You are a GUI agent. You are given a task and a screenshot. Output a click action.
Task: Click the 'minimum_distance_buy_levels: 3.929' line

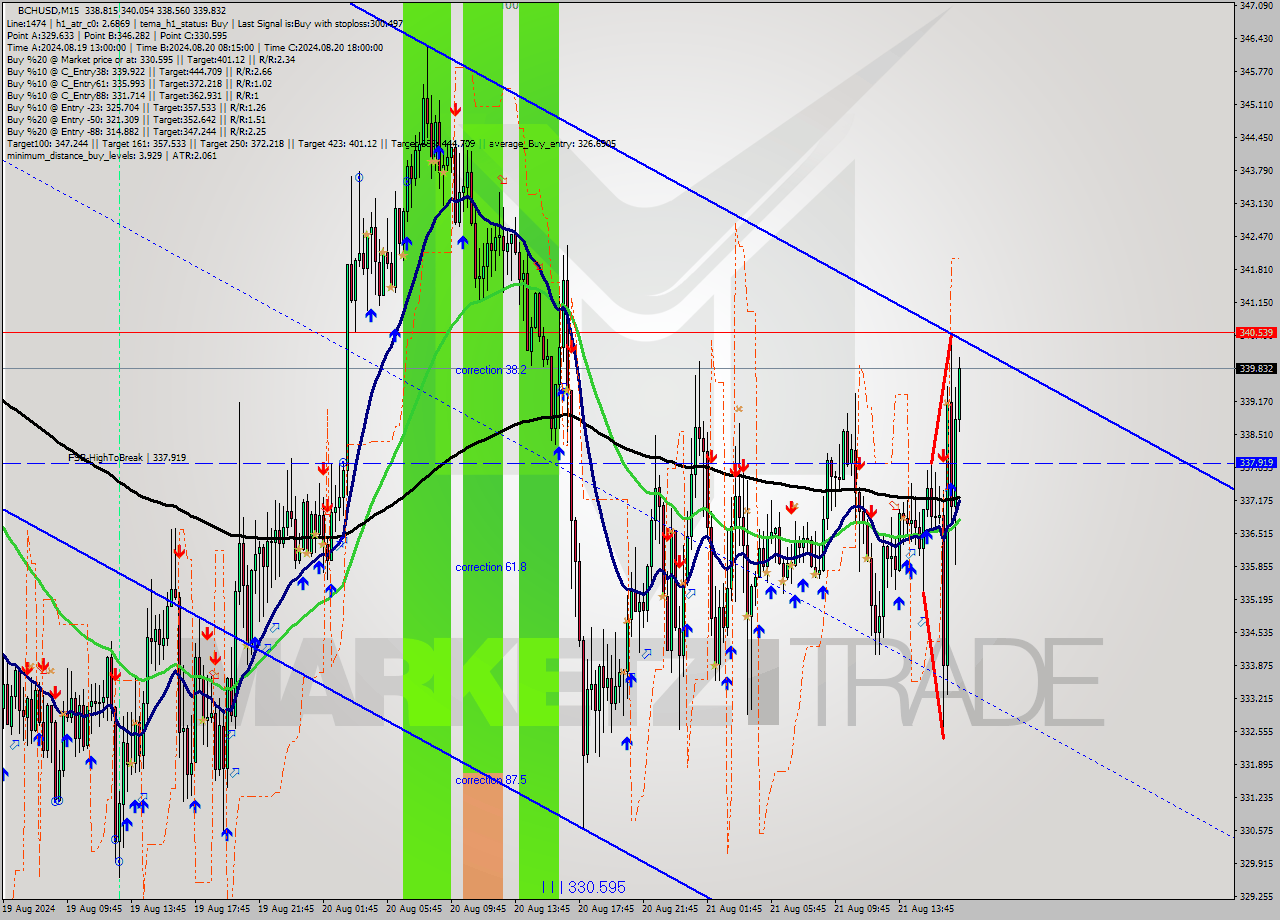click(111, 155)
